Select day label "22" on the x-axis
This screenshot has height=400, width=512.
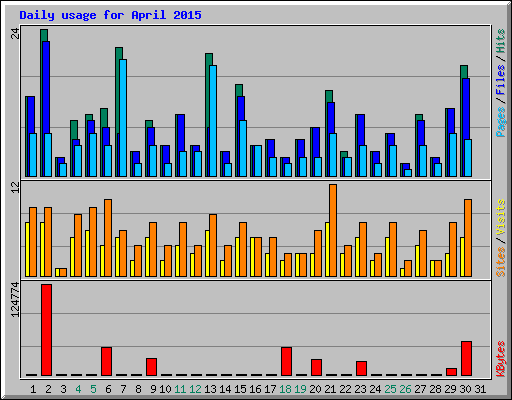coord(345,389)
